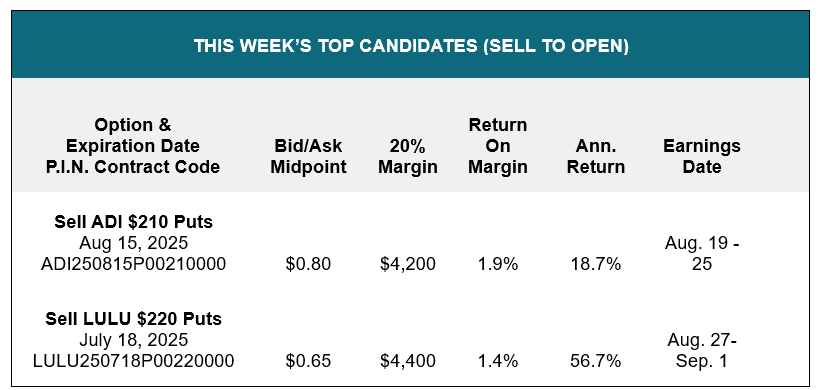
Task: Select the 'Bid/Ask Midpoint' column header
Action: point(308,156)
